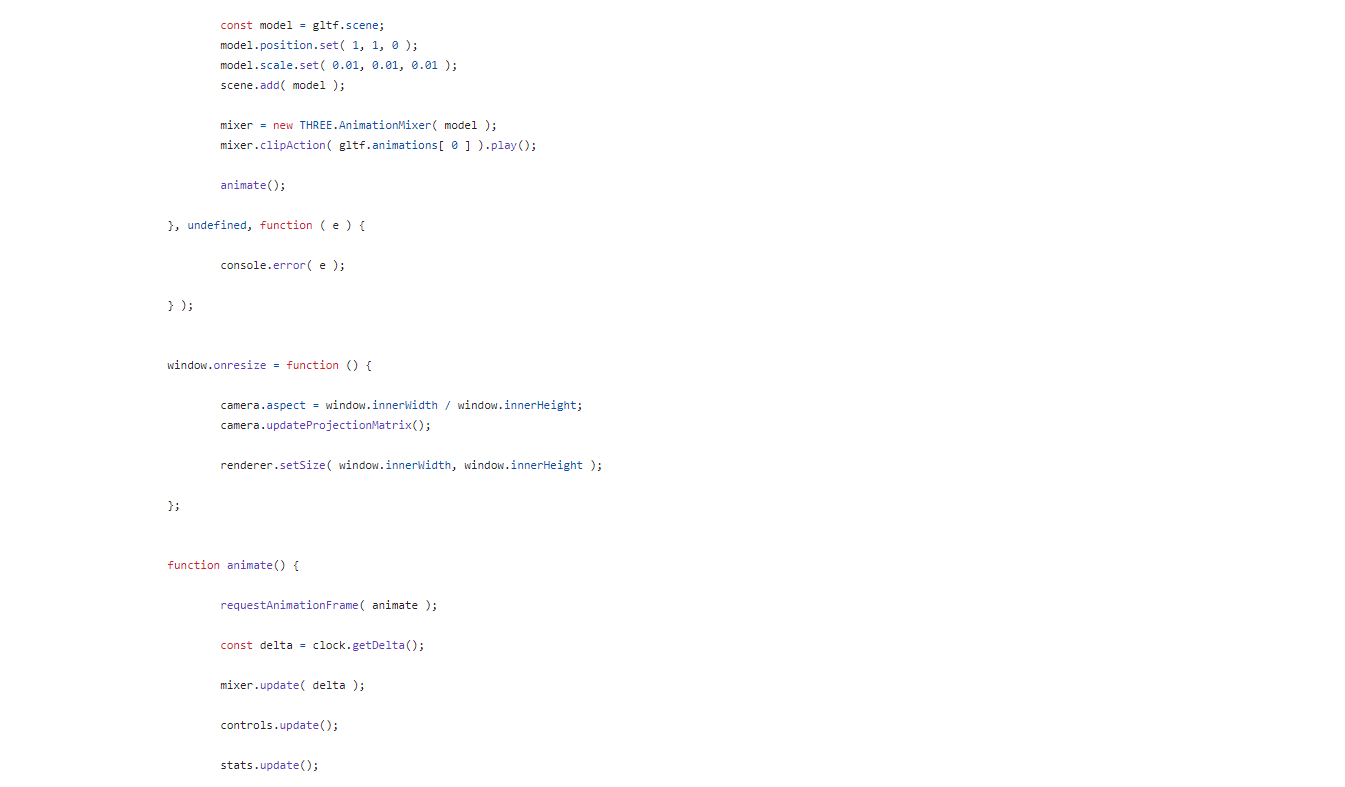Click the 'requestAnimationFrame( animate );' line

coord(329,605)
